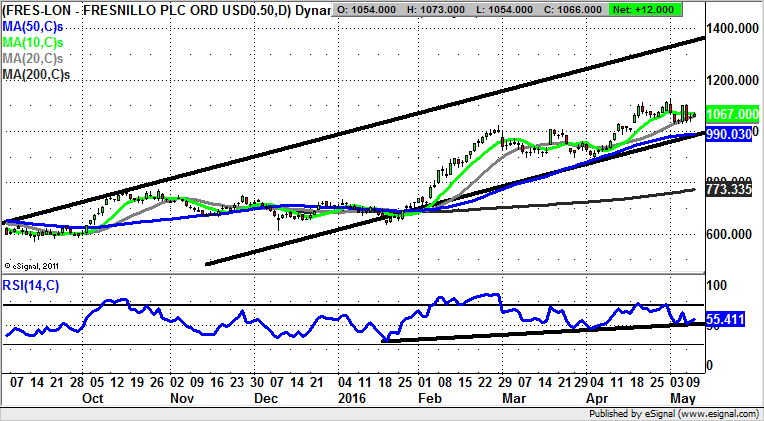Click the green 1067.000 price tag
This screenshot has width=764, height=421.
pyautogui.click(x=728, y=114)
